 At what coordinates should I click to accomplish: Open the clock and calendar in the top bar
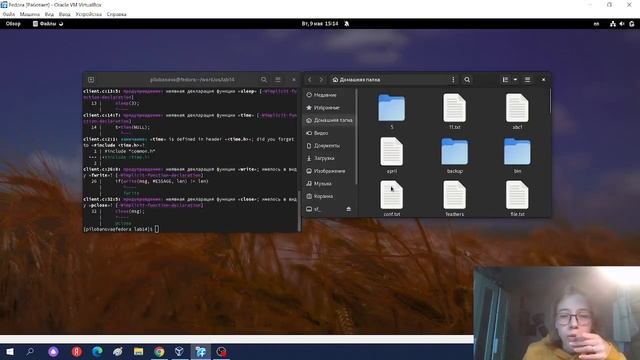320,24
